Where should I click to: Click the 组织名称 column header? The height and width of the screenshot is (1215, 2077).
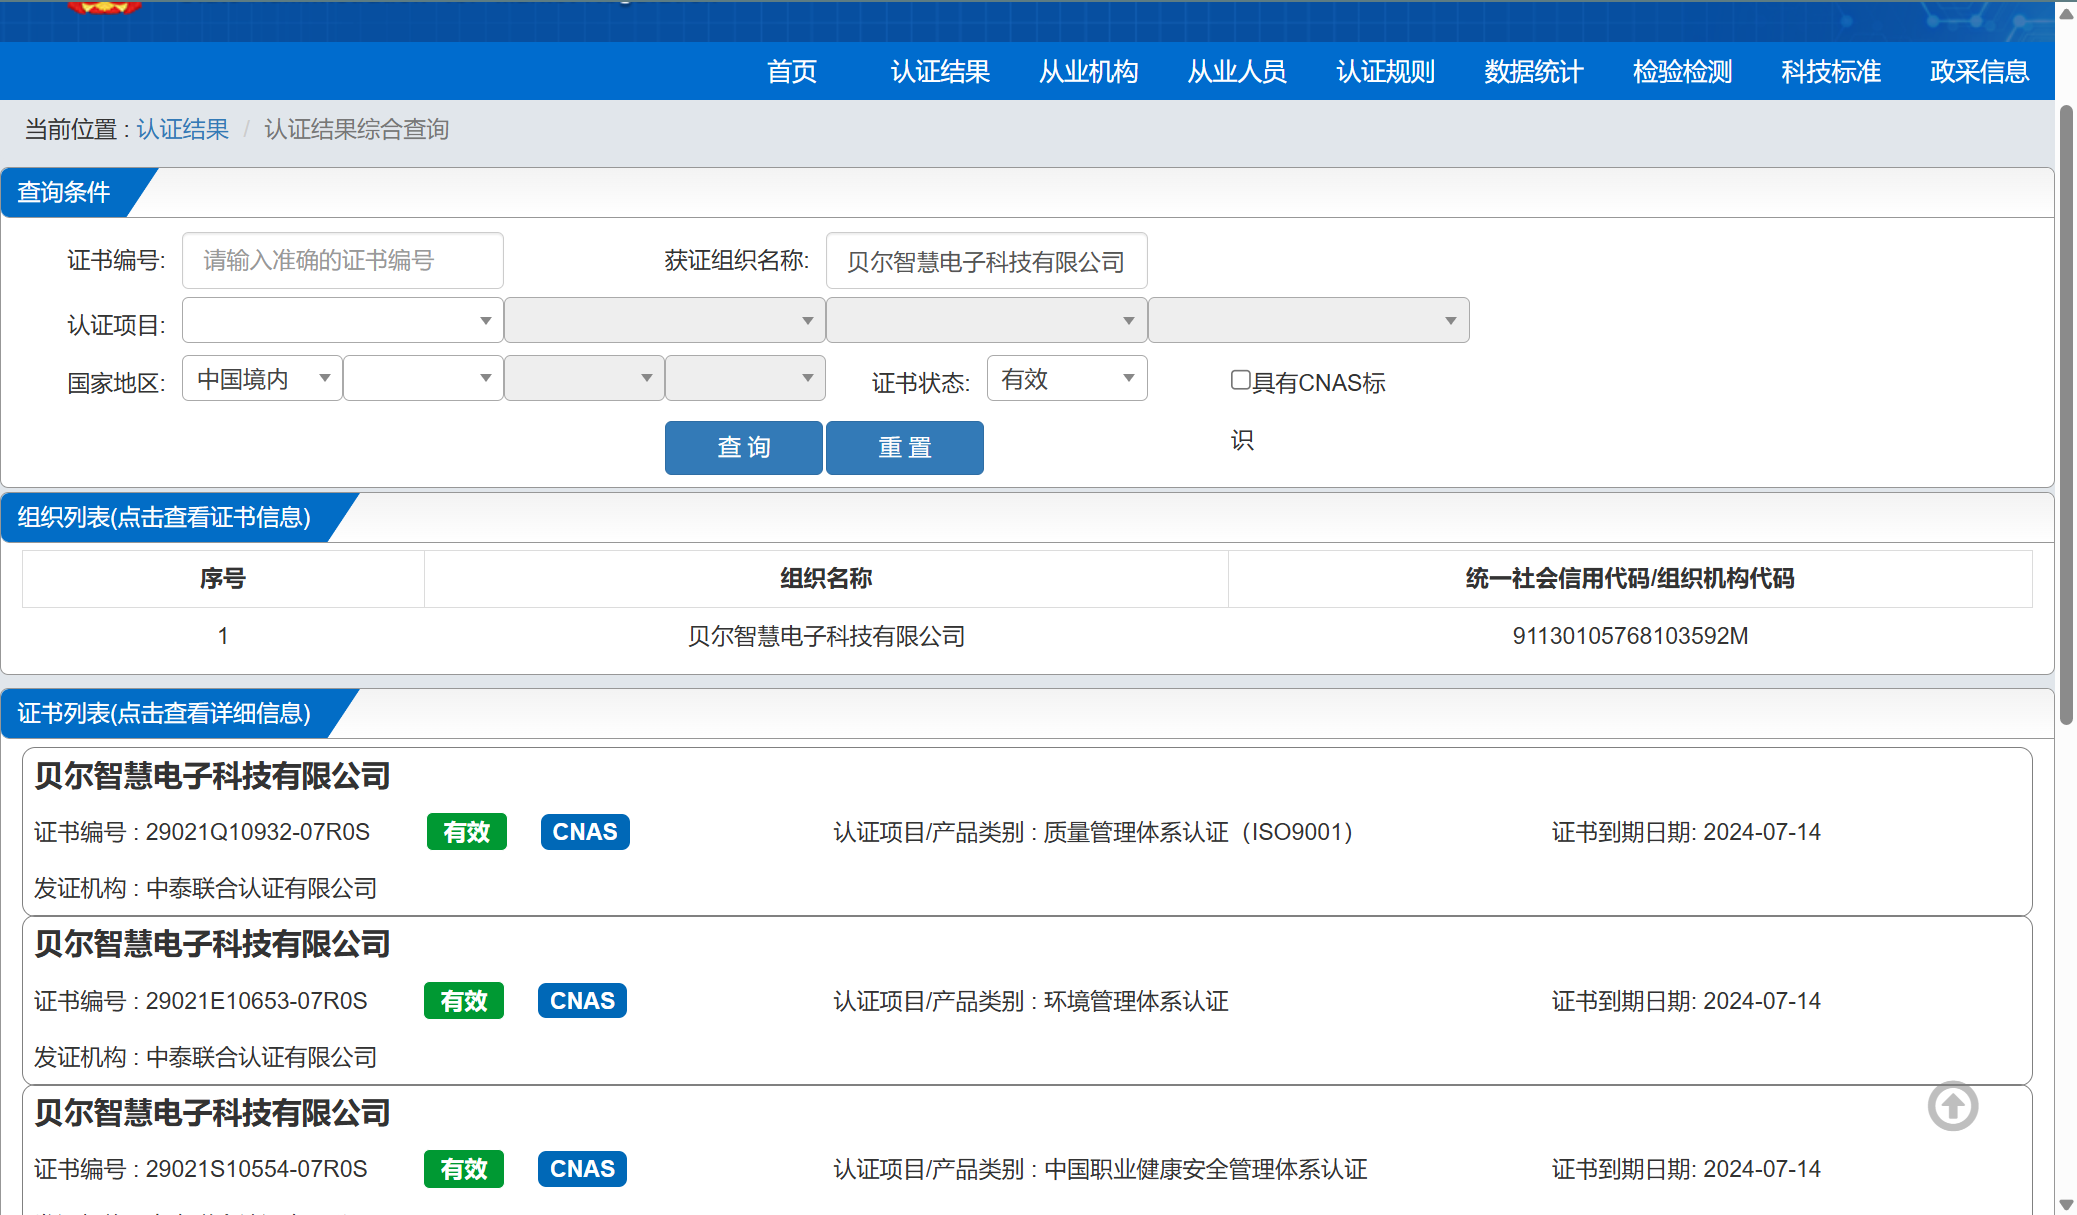click(826, 578)
